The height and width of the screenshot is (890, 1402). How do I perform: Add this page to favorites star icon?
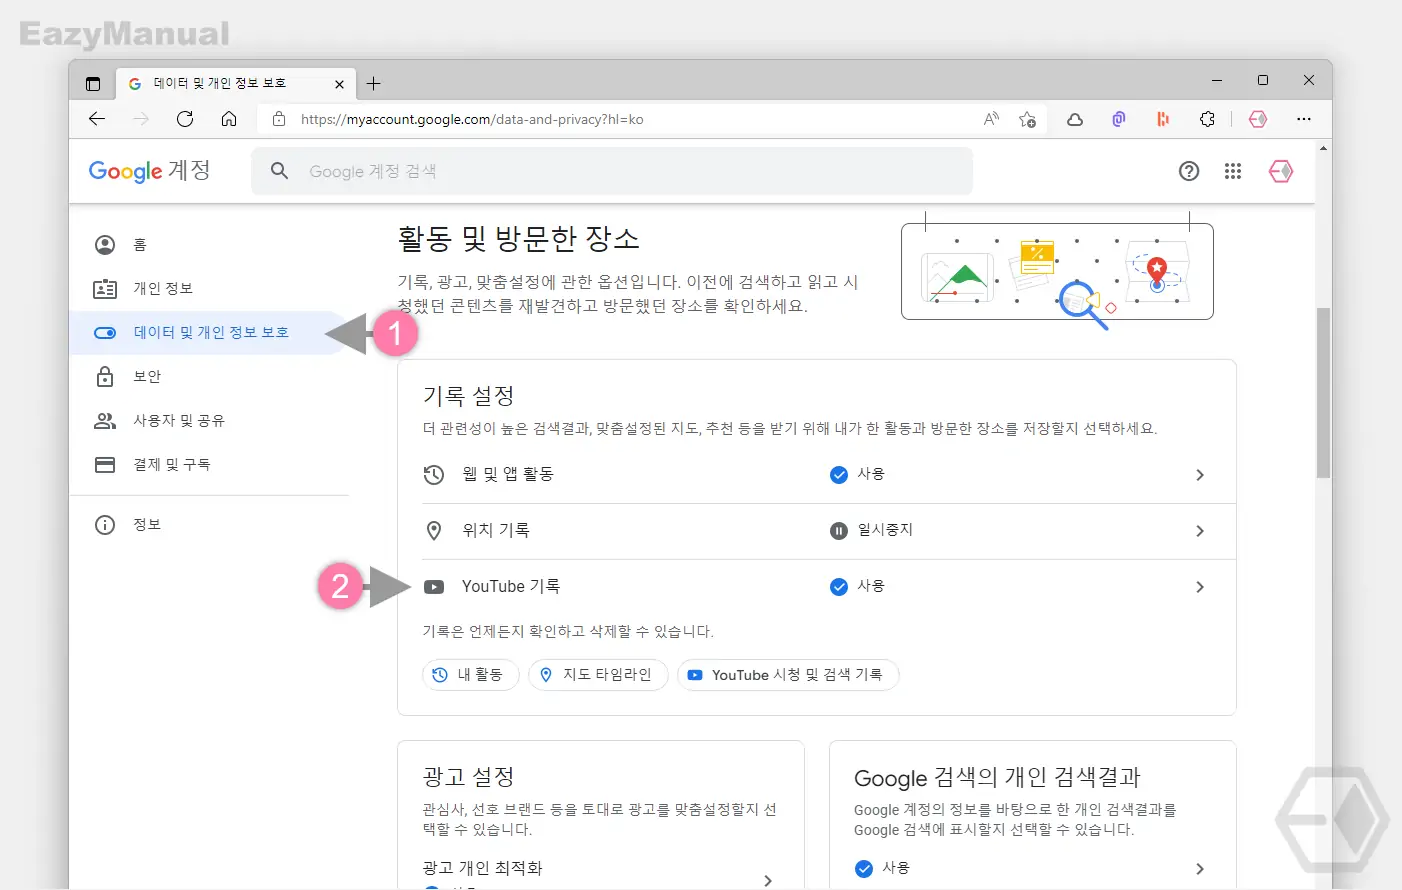click(1027, 119)
